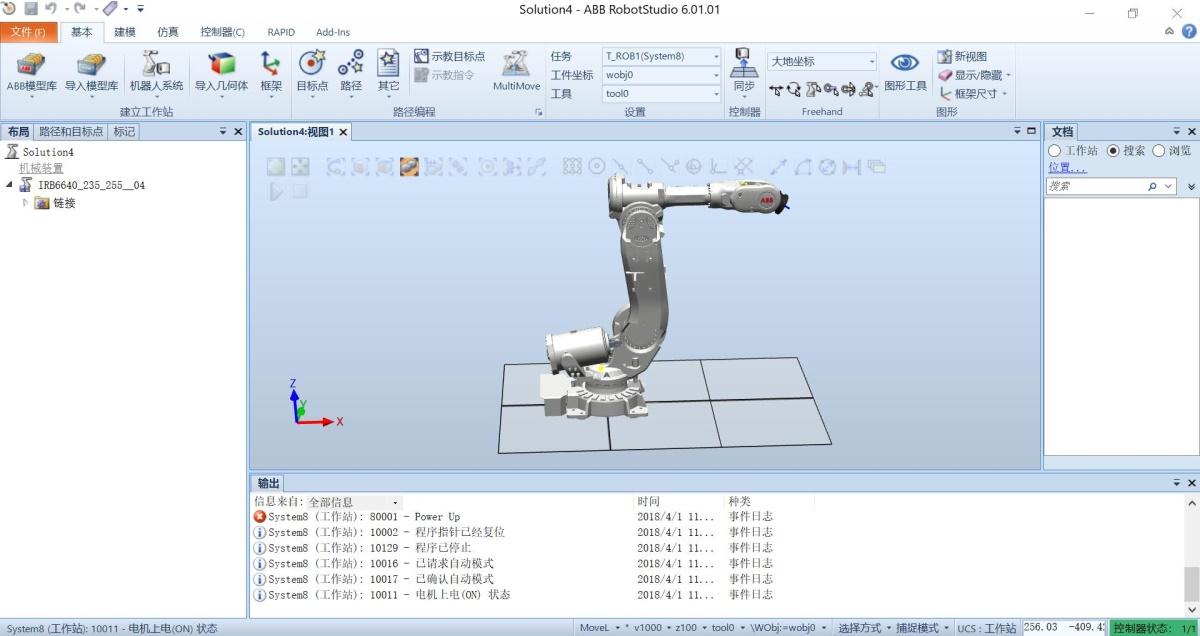The width and height of the screenshot is (1200, 636).
Task: Open the 选择方式 status bar dropdown
Action: (x=864, y=628)
